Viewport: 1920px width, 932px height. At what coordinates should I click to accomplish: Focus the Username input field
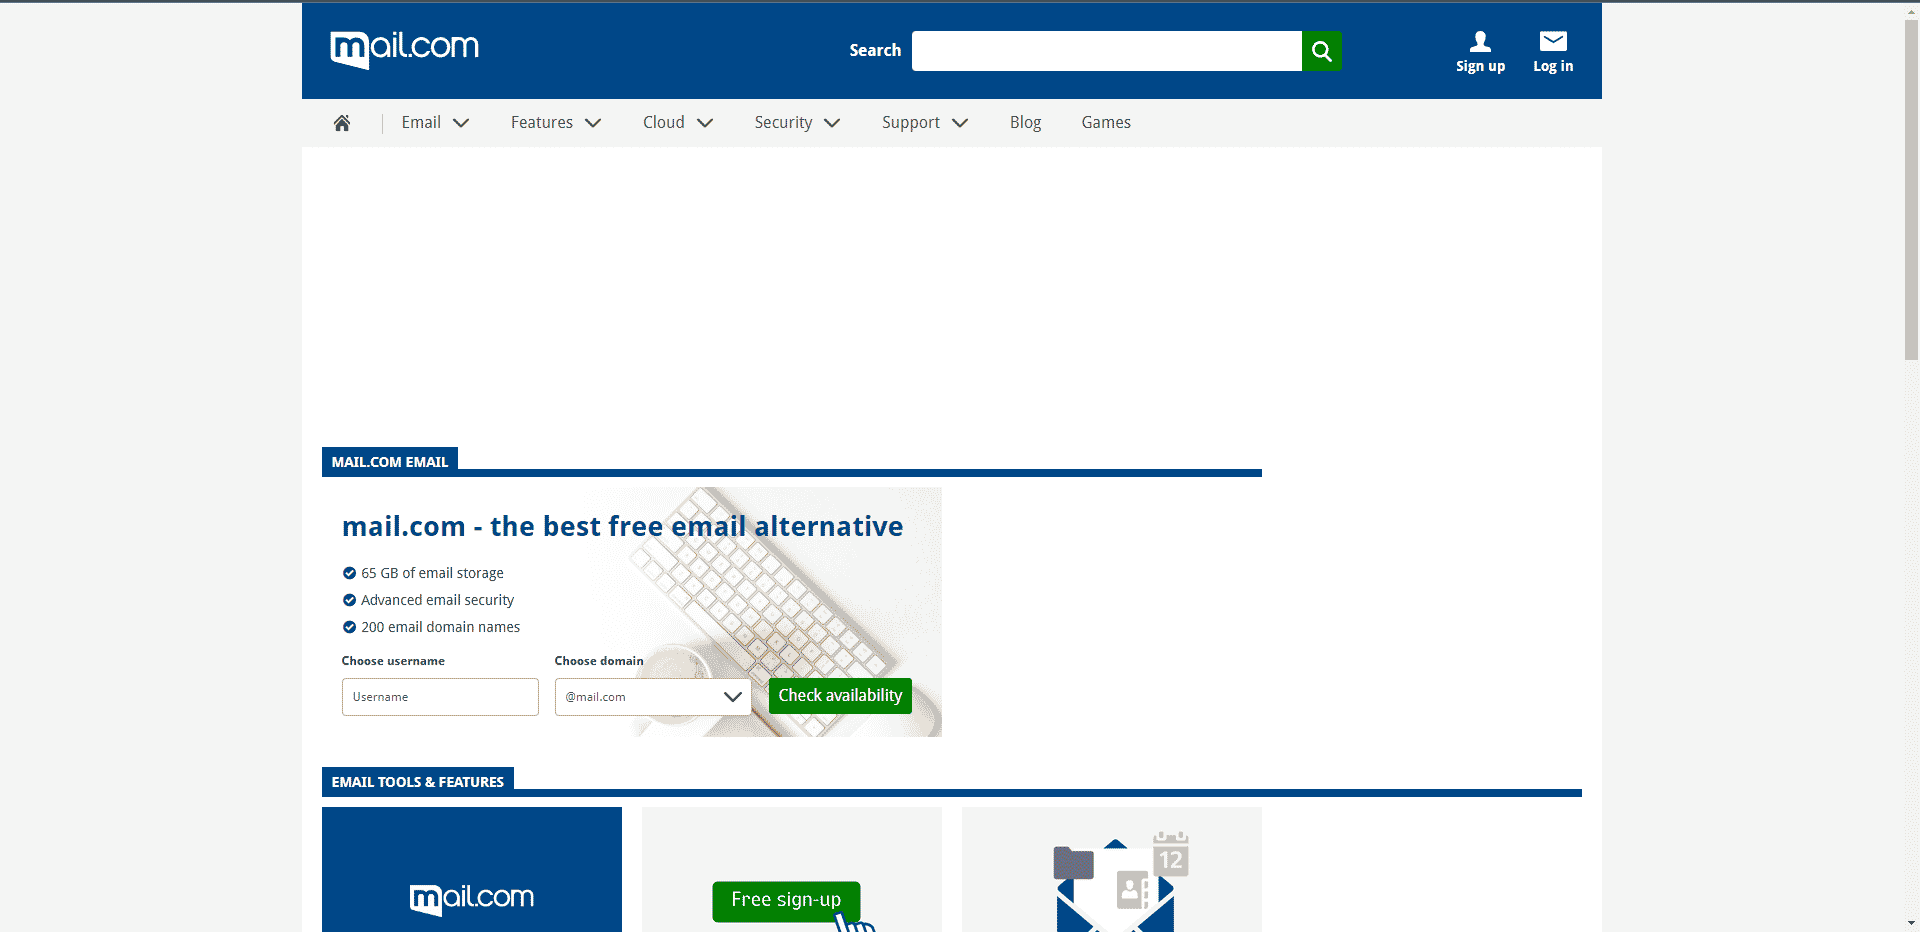(x=440, y=697)
